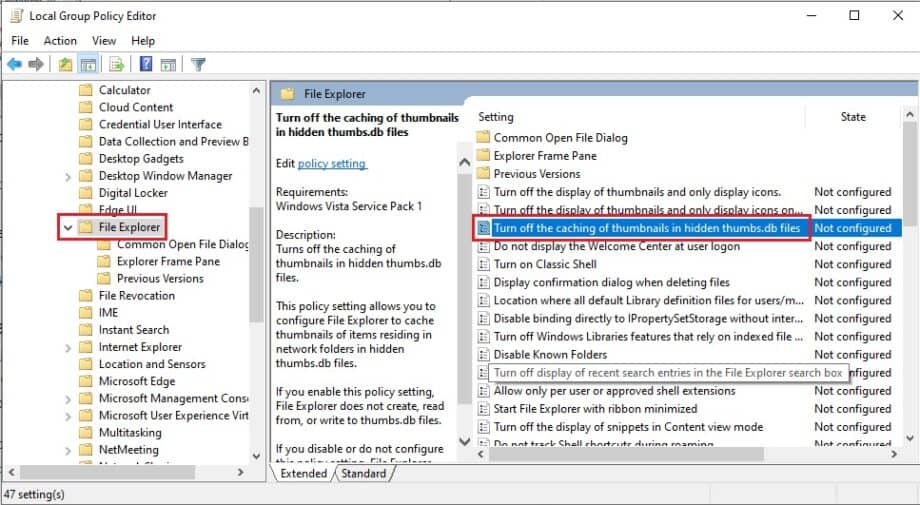
Task: Switch to the Standard tab
Action: coord(363,474)
